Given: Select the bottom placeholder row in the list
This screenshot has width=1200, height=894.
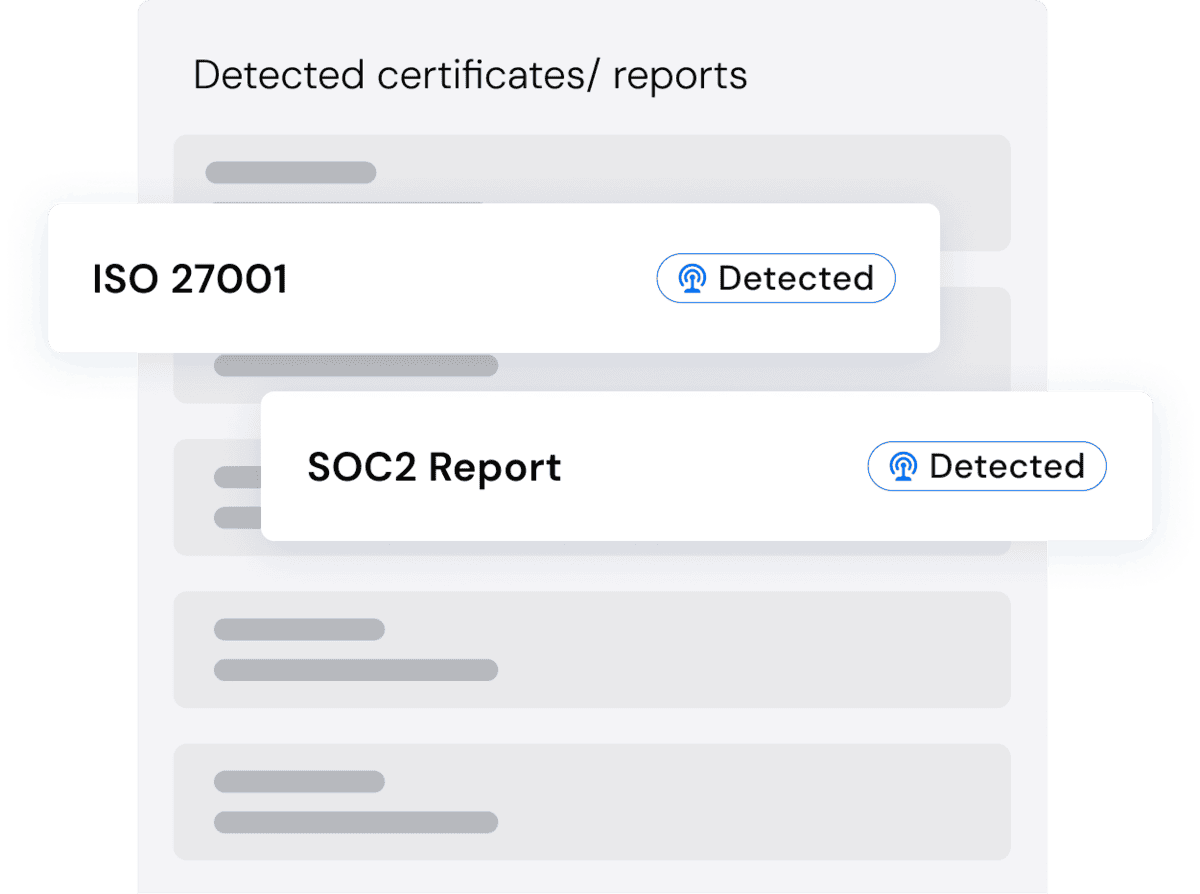Looking at the screenshot, I should pyautogui.click(x=592, y=801).
